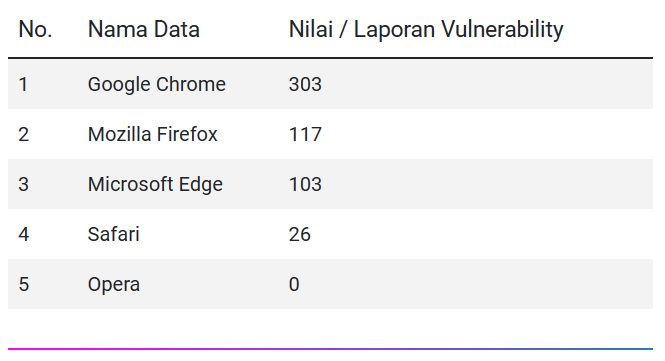Select the "Nama Data" column header
The width and height of the screenshot is (665, 361).
coord(143,30)
